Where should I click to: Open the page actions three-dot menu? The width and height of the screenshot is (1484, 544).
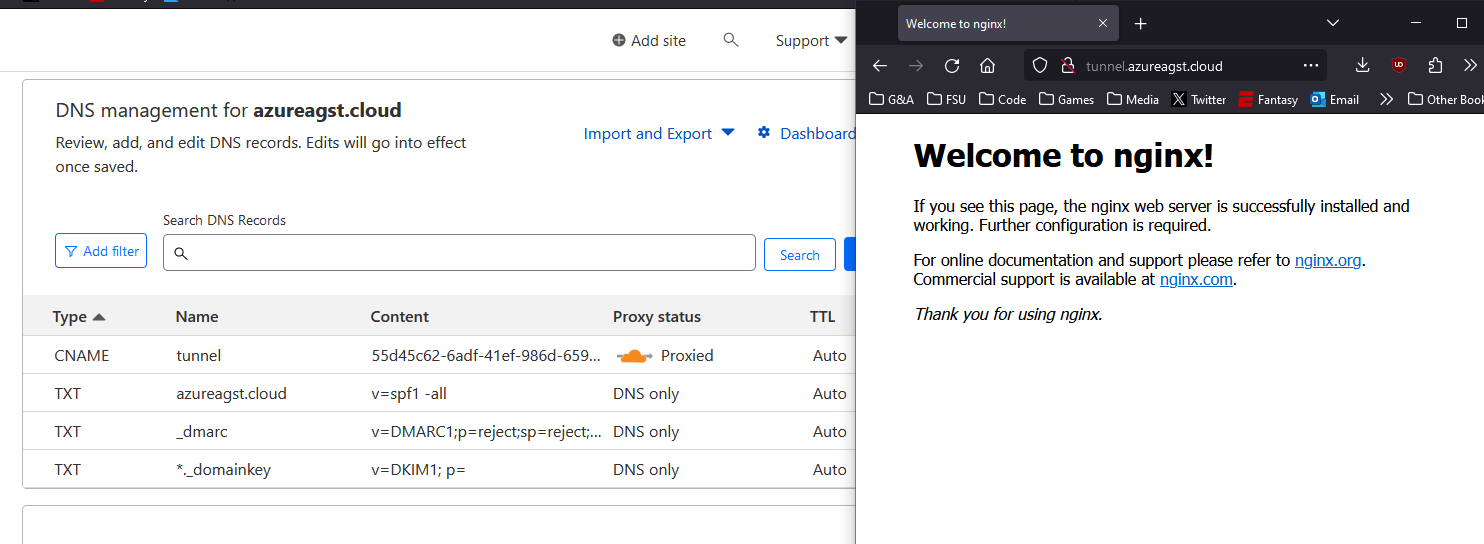pos(1311,66)
